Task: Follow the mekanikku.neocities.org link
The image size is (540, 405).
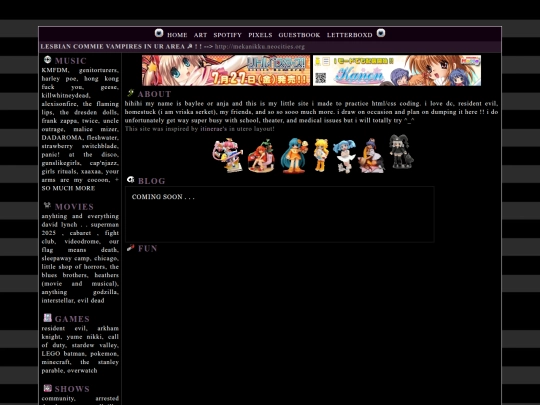Action: tap(260, 46)
